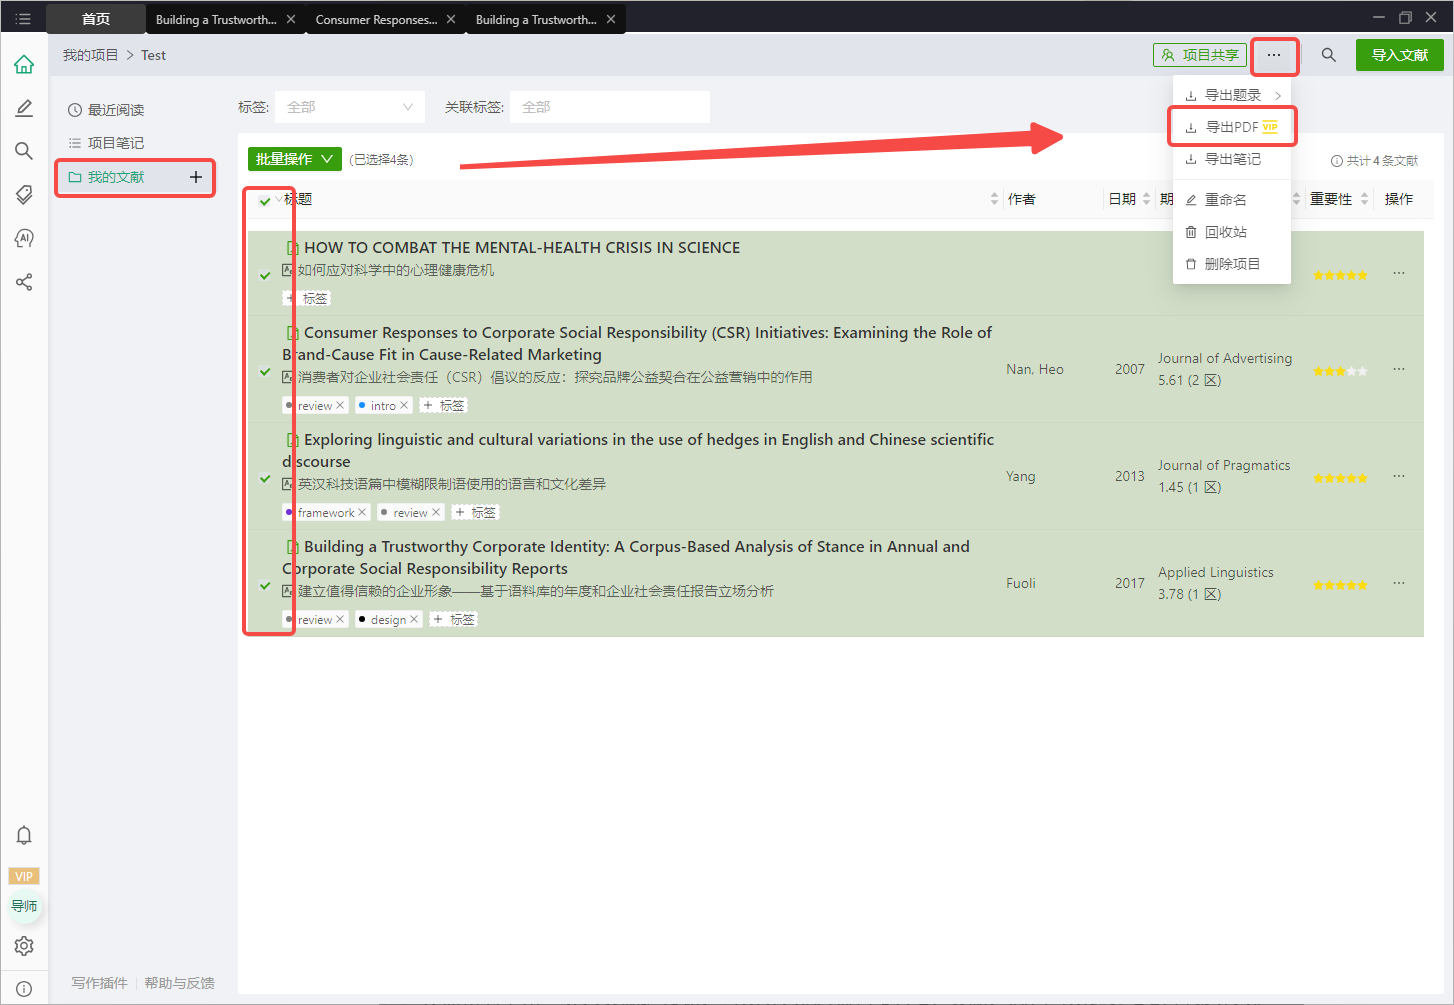Choose 回收站 from the menu
The height and width of the screenshot is (1005, 1454).
pyautogui.click(x=1232, y=232)
